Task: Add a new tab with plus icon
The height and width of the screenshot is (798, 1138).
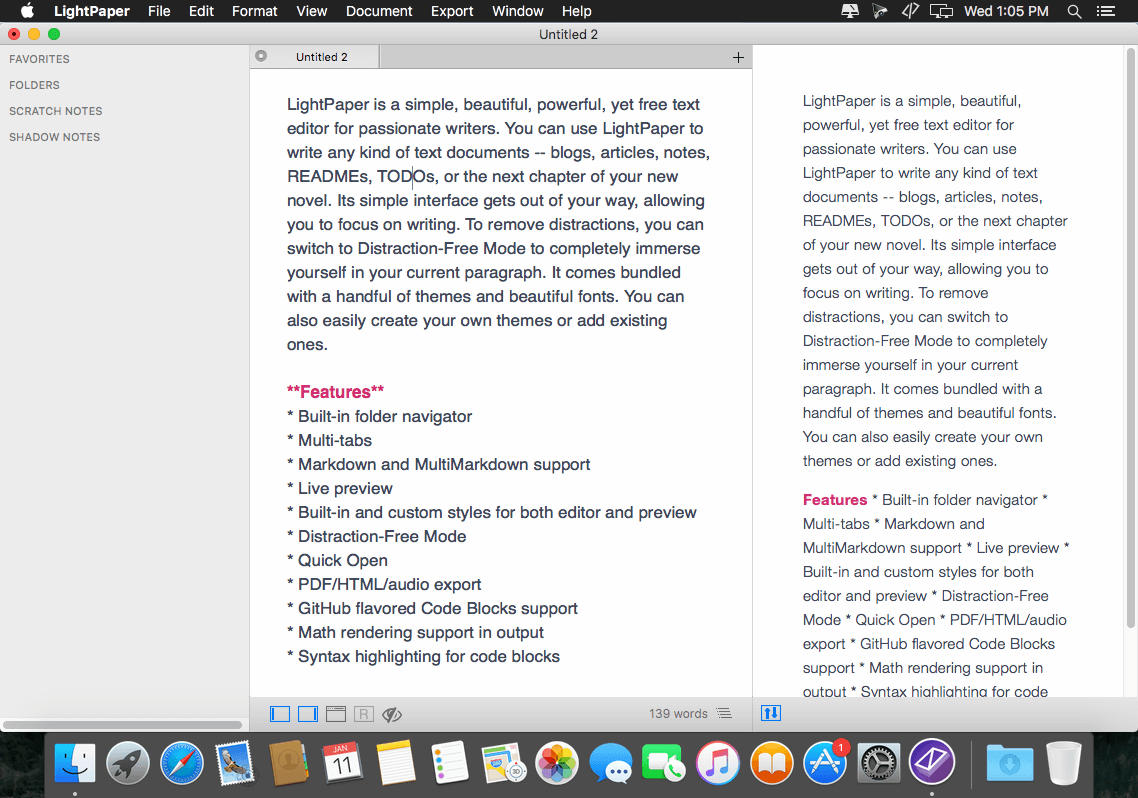Action: tap(738, 57)
